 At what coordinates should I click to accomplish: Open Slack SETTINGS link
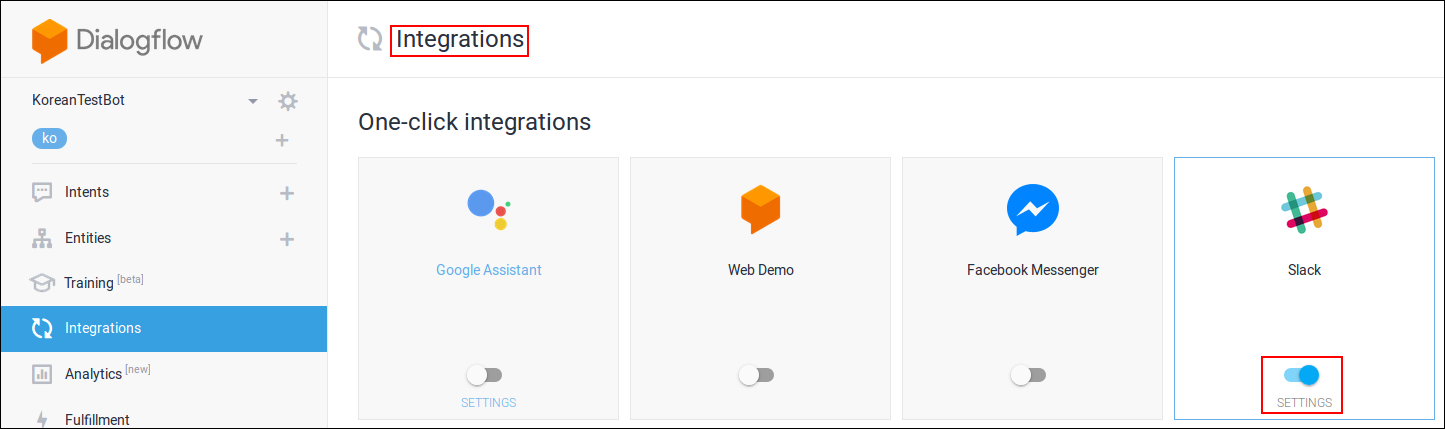point(1304,403)
